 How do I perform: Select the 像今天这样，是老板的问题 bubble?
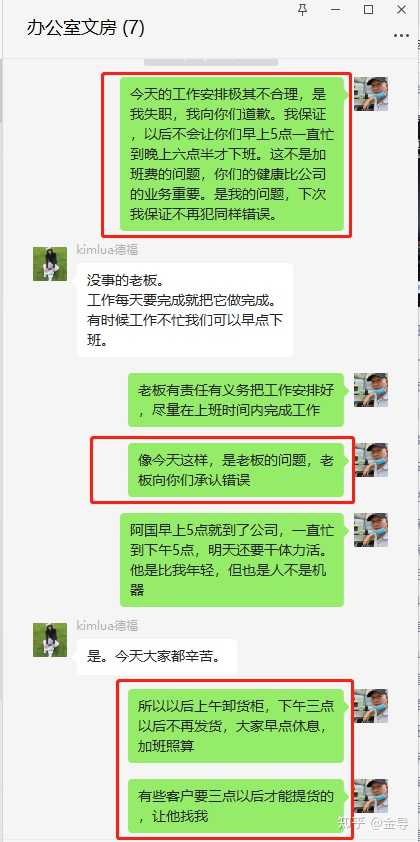coord(236,470)
